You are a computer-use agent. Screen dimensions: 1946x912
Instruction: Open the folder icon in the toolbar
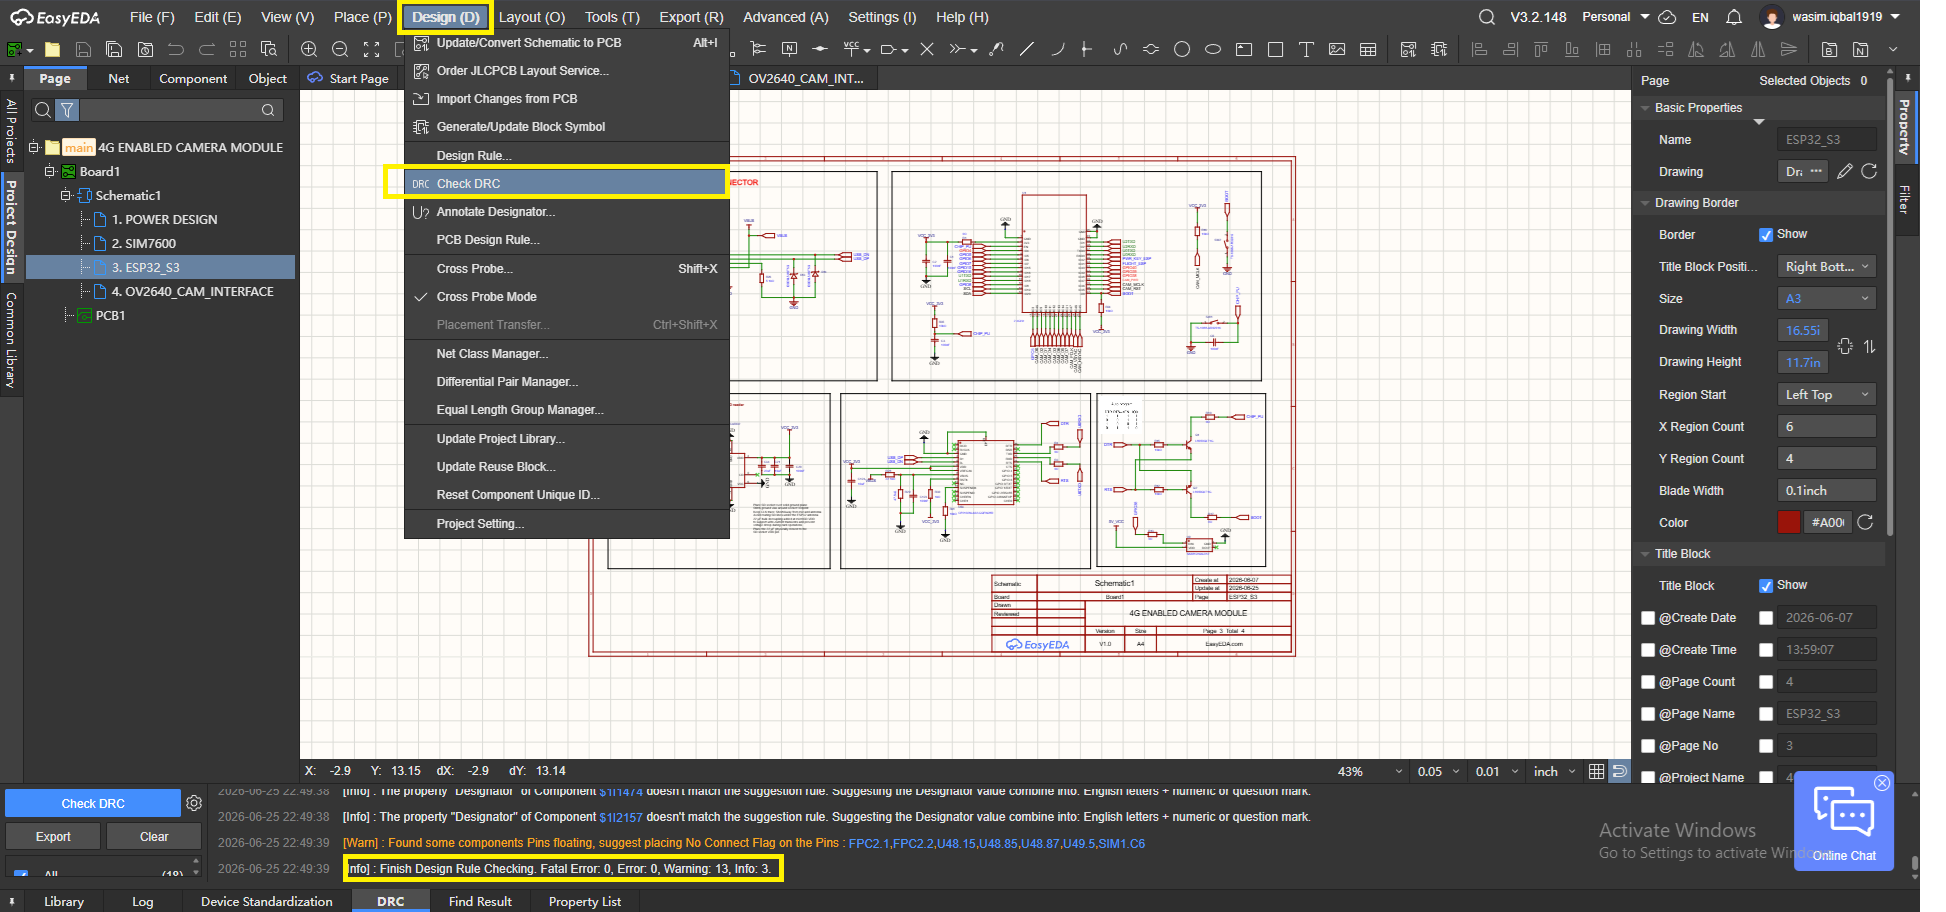[52, 49]
